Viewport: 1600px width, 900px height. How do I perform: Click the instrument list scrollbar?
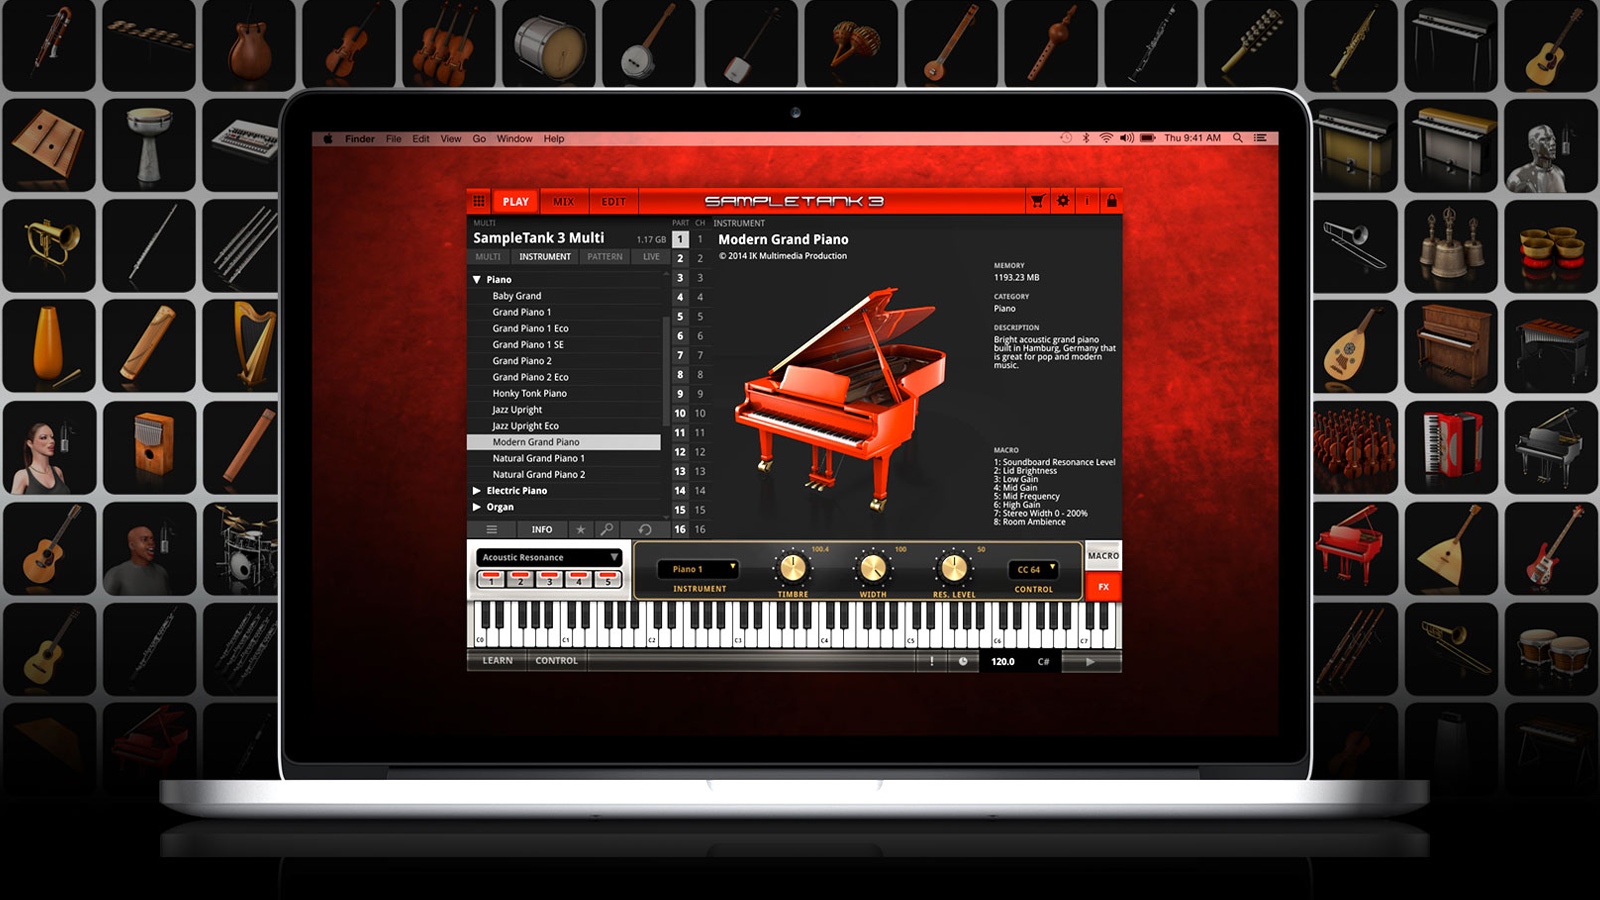[666, 370]
